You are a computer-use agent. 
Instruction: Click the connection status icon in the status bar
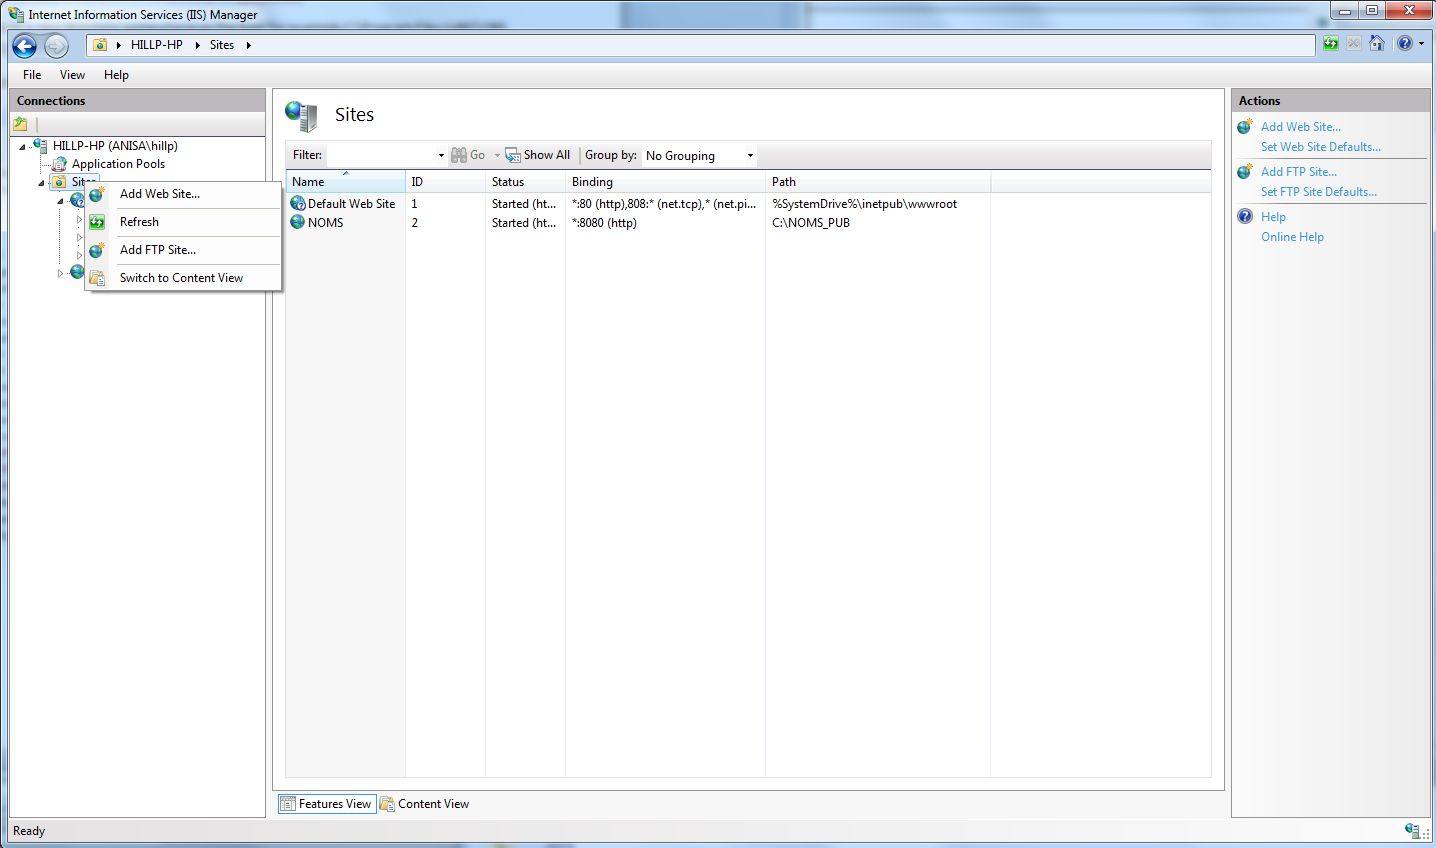point(1412,831)
